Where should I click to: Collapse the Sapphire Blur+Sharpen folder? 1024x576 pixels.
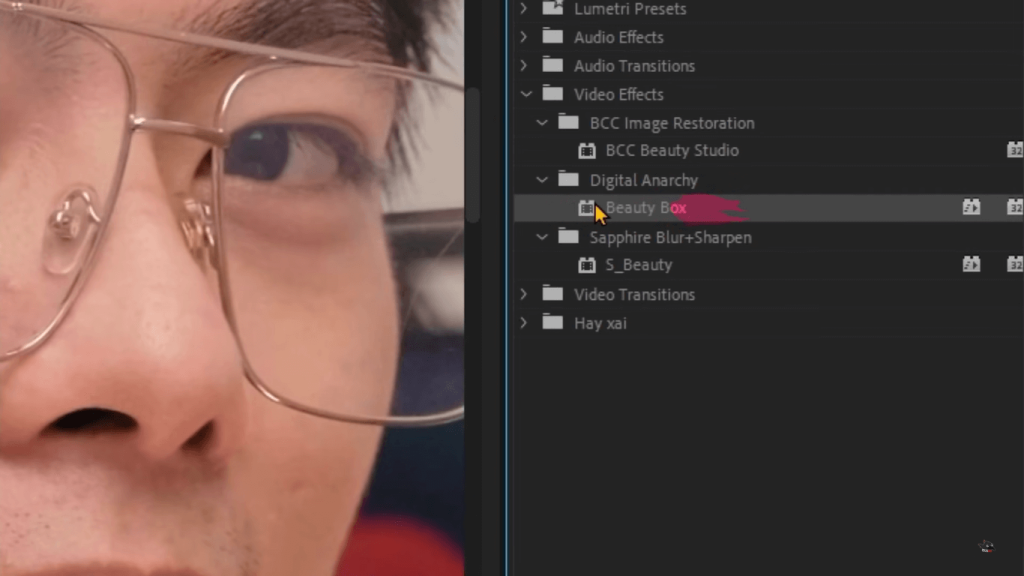click(540, 237)
